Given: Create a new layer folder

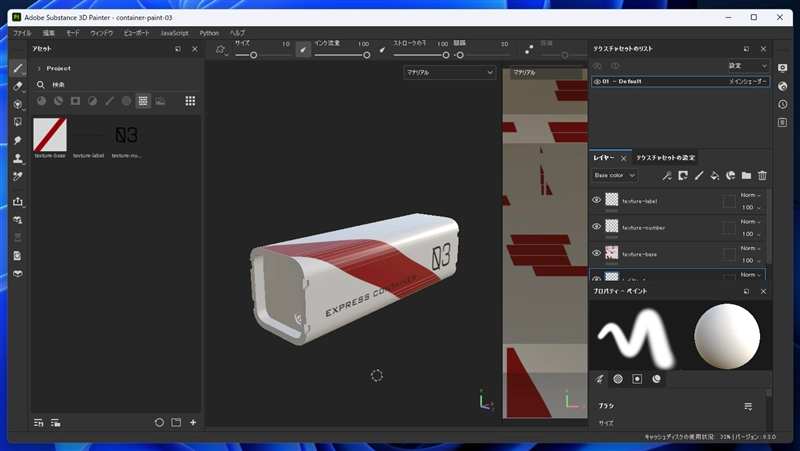Looking at the screenshot, I should click(746, 175).
